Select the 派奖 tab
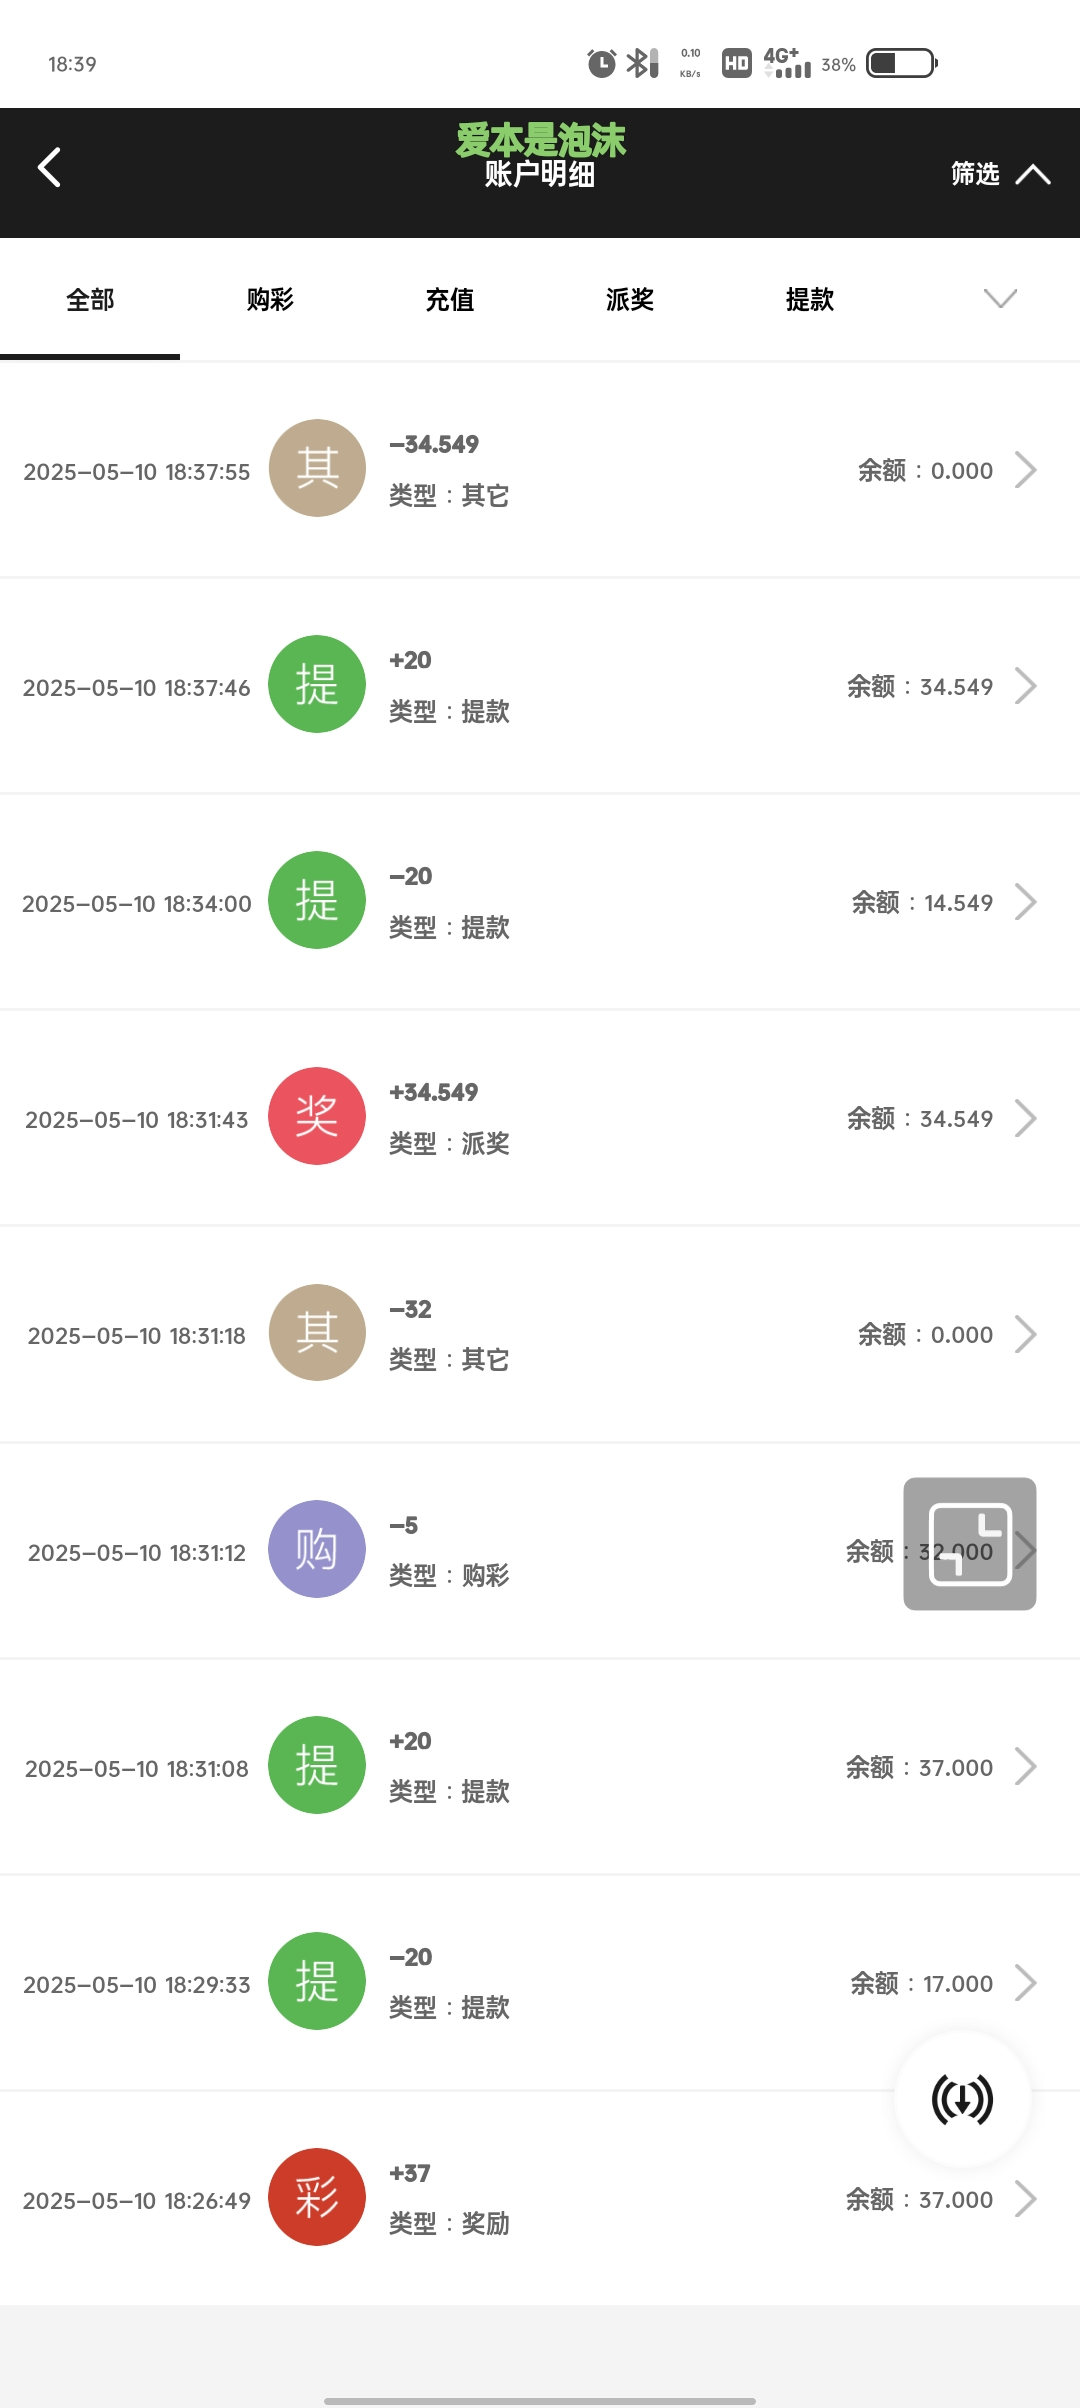This screenshot has width=1080, height=2408. [x=630, y=299]
